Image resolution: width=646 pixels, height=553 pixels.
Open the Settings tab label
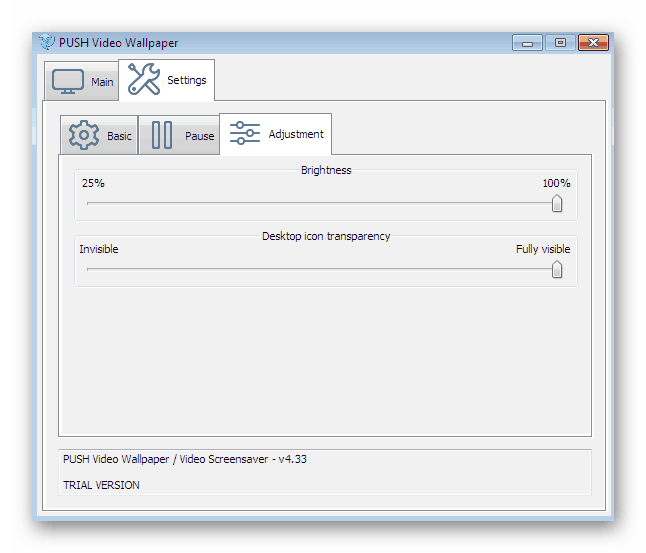click(x=187, y=80)
